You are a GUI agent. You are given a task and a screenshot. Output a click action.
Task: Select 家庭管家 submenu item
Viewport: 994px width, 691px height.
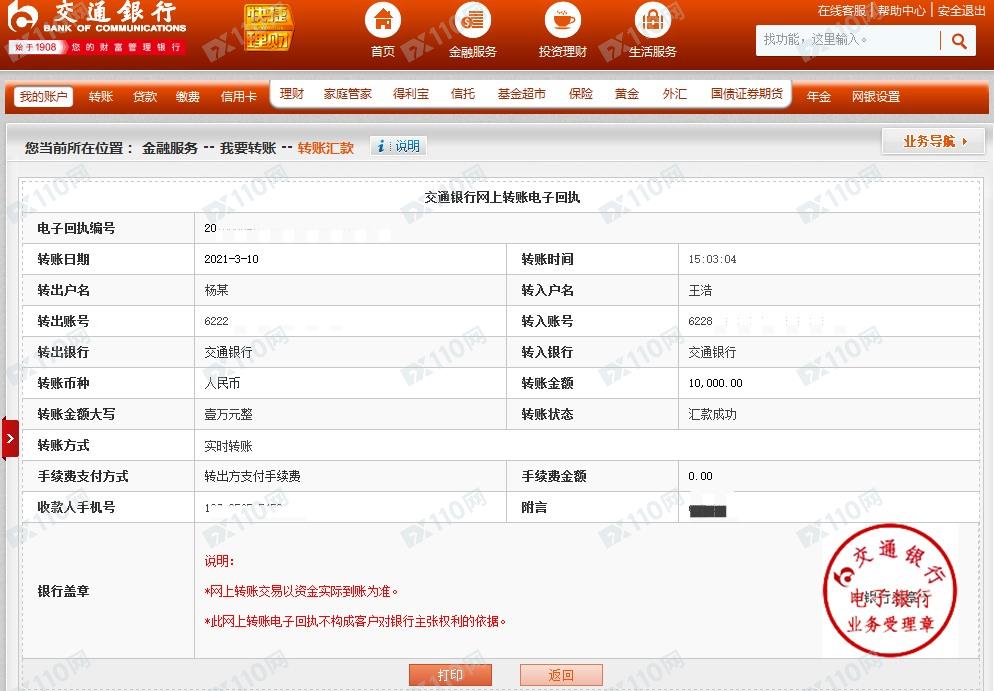[x=347, y=94]
